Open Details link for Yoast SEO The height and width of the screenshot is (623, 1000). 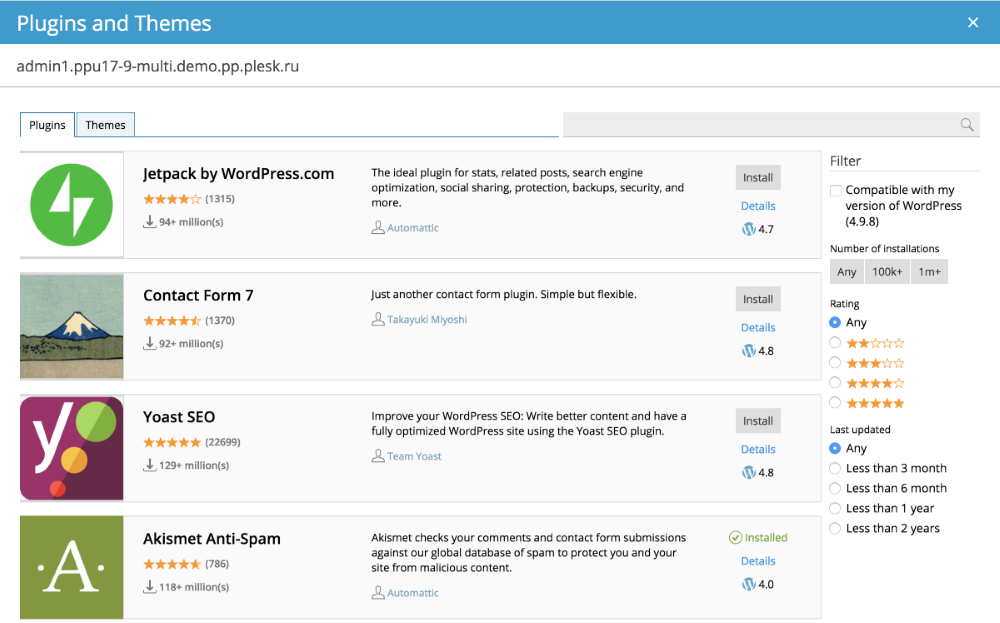[758, 449]
